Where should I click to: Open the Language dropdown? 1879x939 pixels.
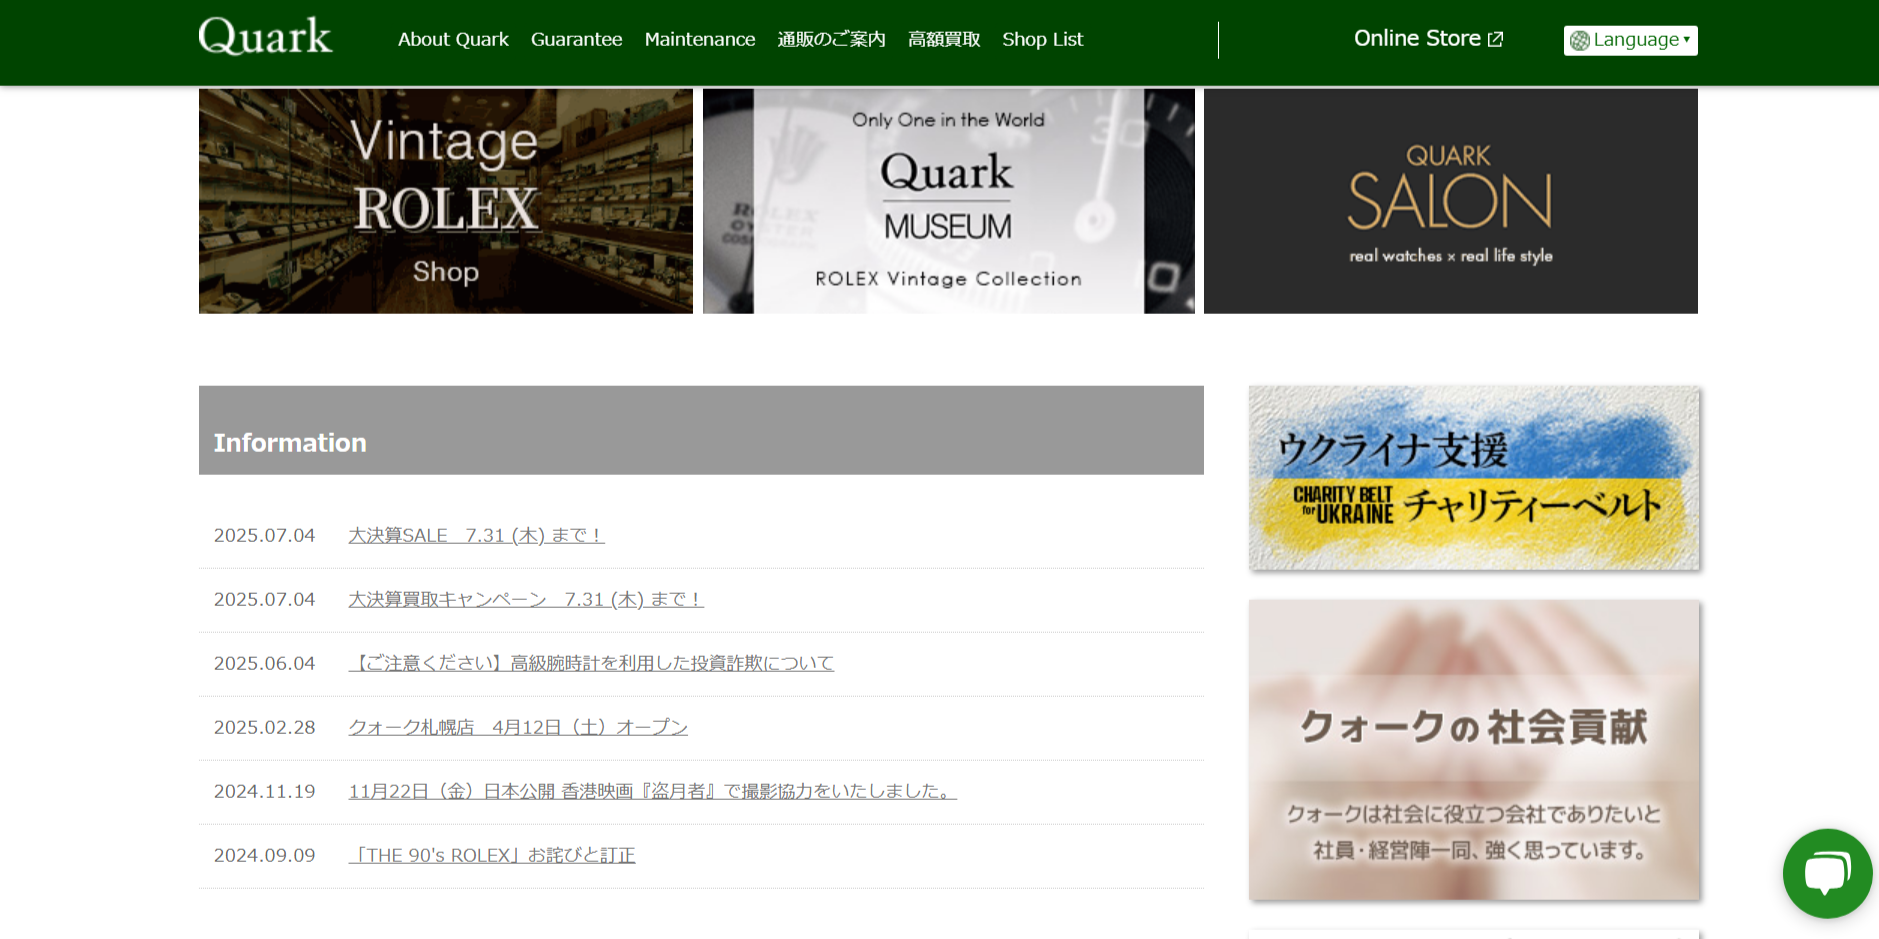[x=1630, y=40]
